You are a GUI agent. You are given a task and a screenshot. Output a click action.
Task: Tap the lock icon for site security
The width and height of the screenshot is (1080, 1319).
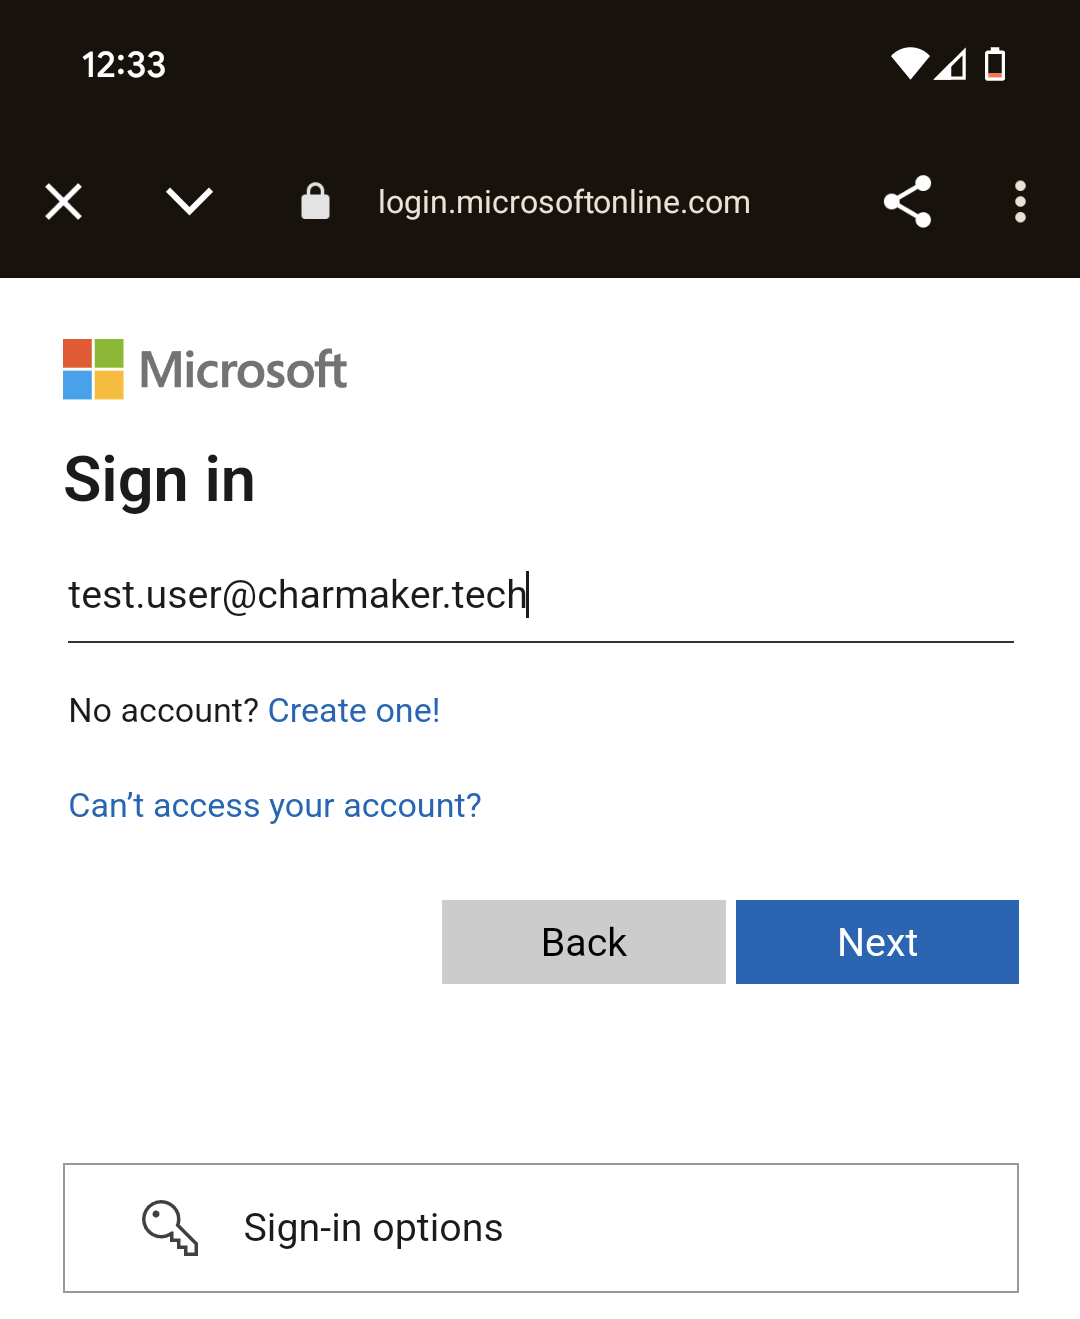pyautogui.click(x=315, y=201)
